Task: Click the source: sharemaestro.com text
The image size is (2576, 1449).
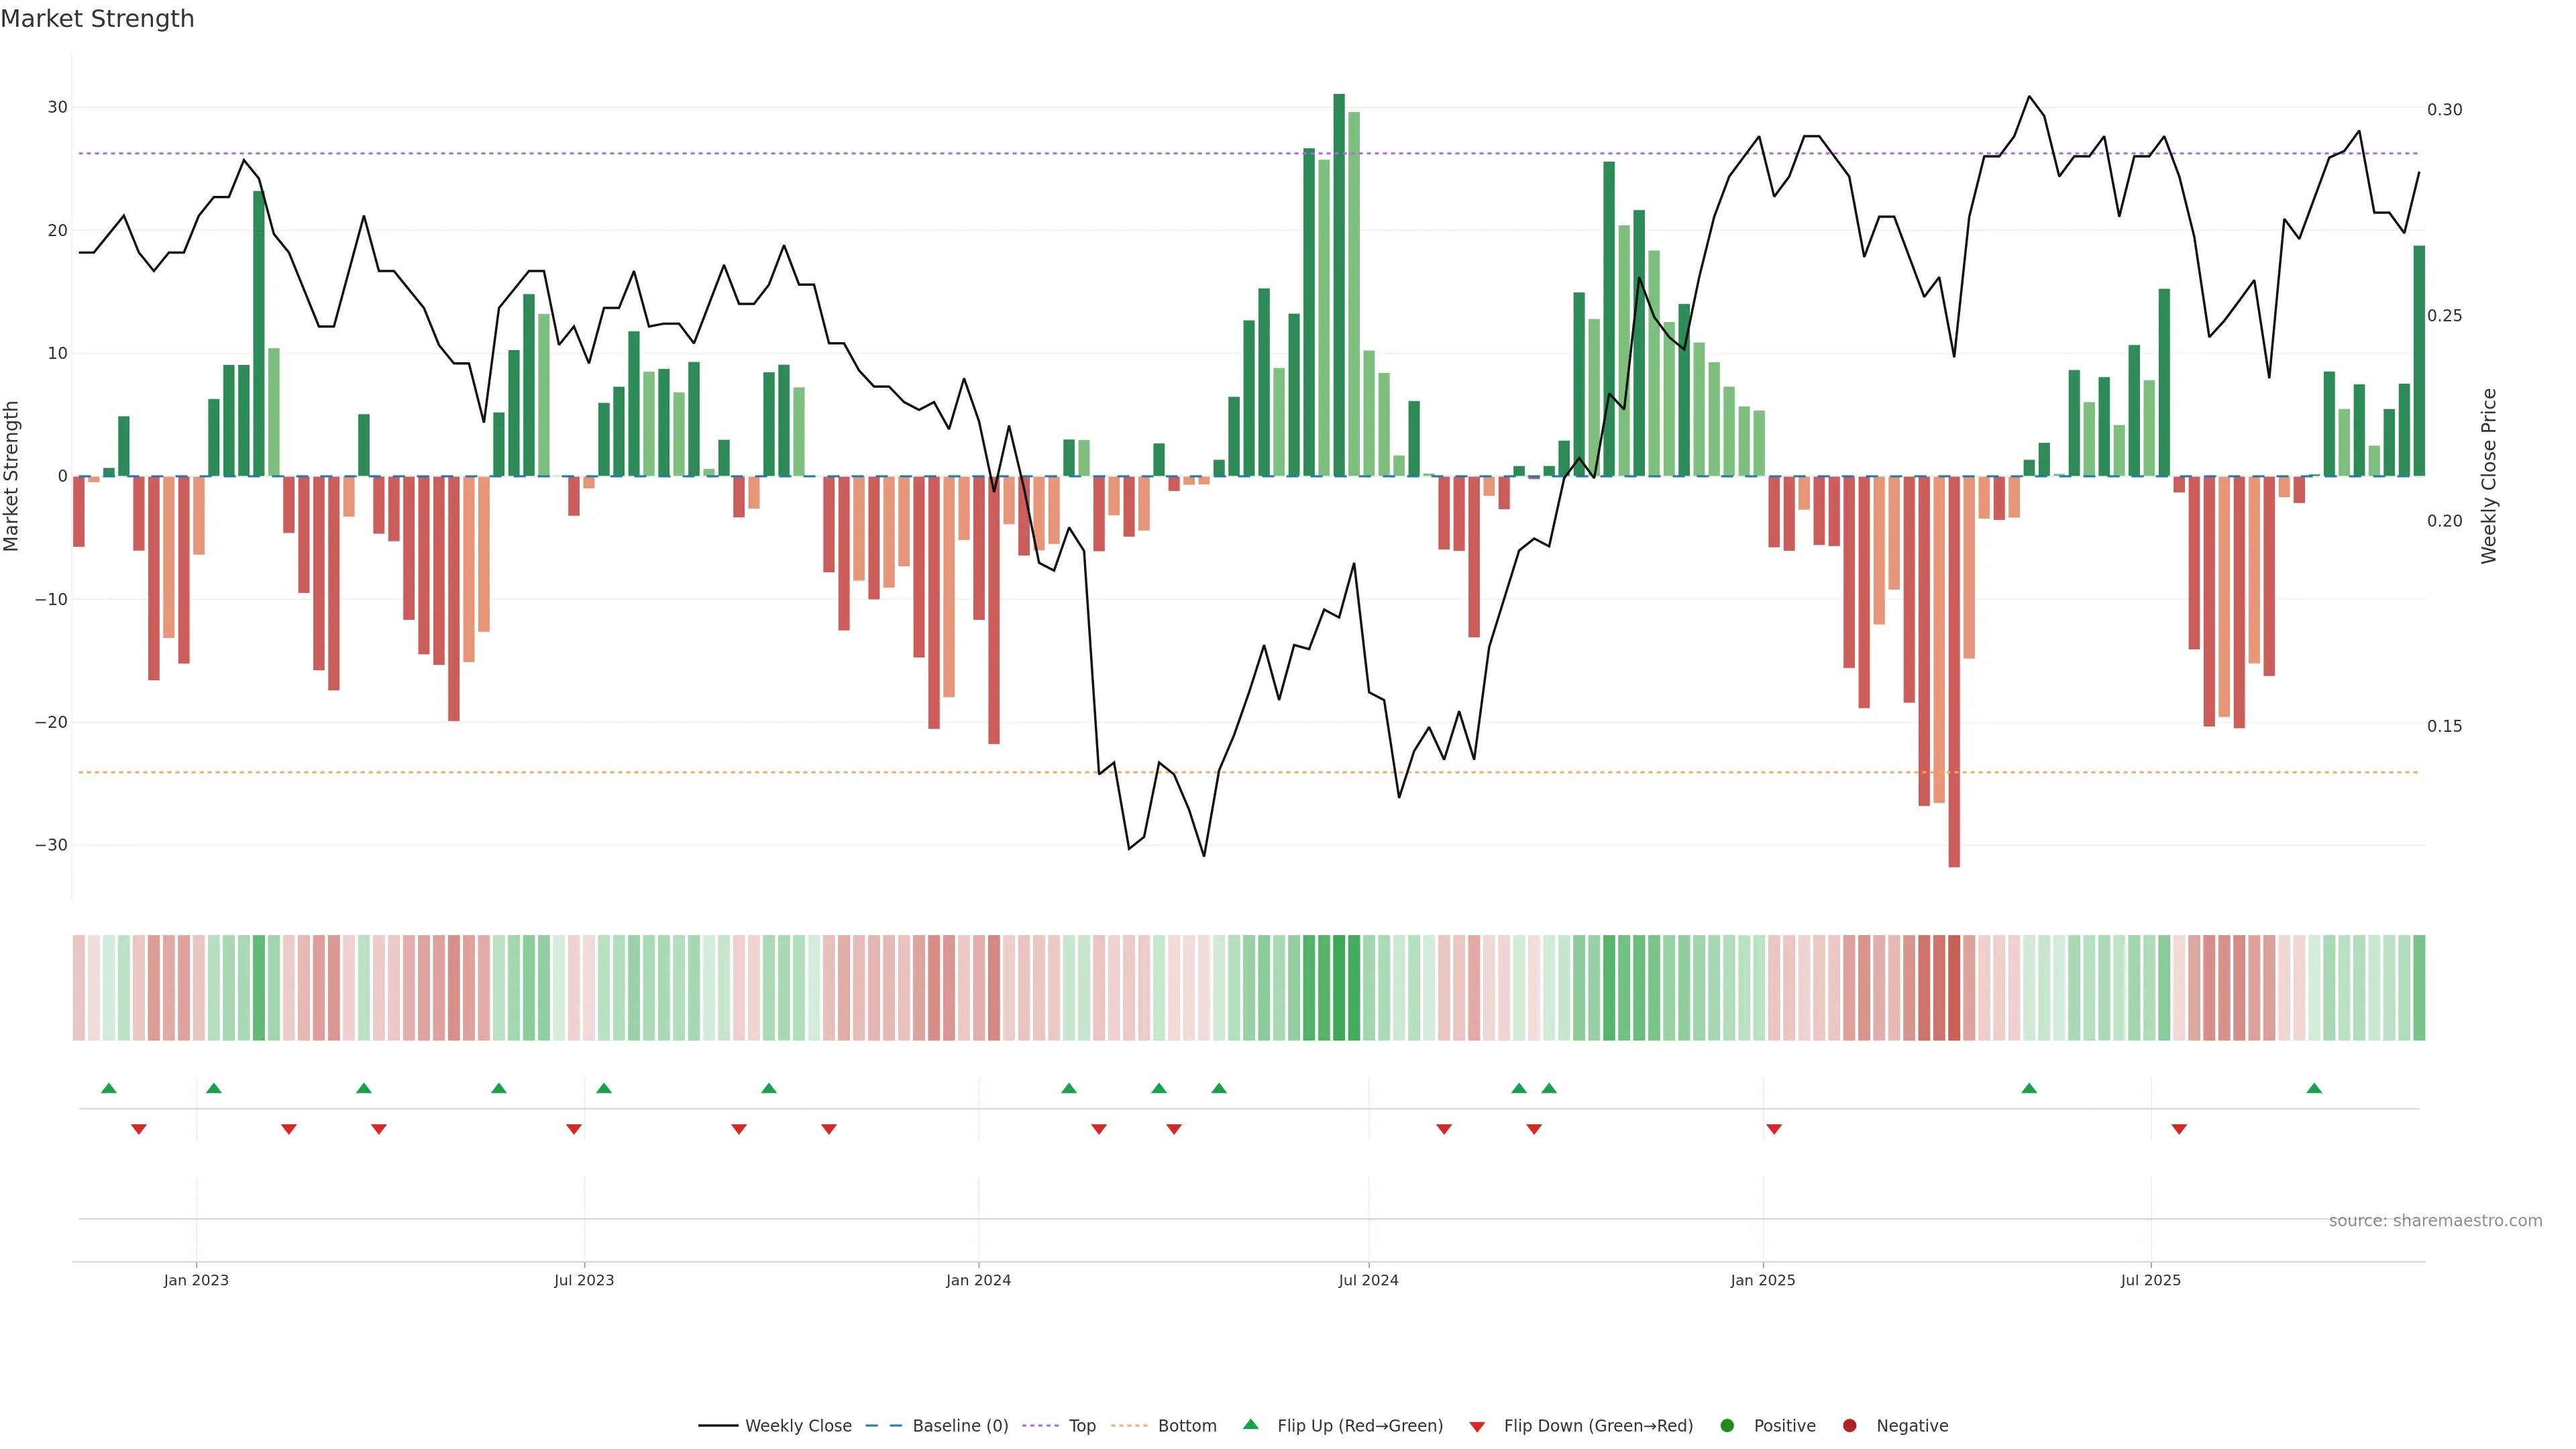Action: [2435, 1221]
